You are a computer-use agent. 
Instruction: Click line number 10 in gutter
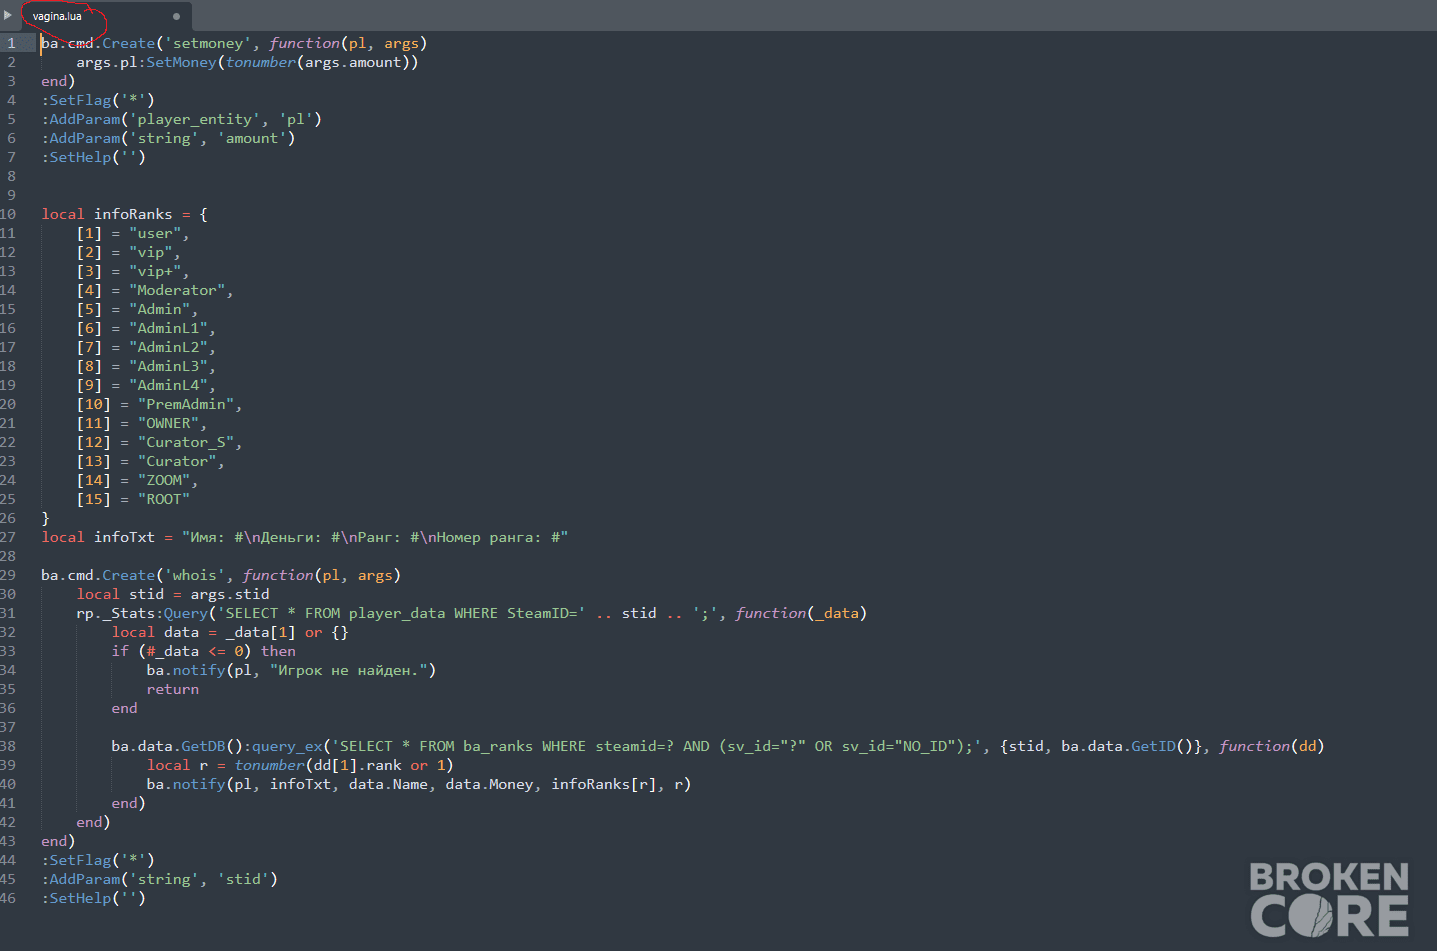(8, 214)
